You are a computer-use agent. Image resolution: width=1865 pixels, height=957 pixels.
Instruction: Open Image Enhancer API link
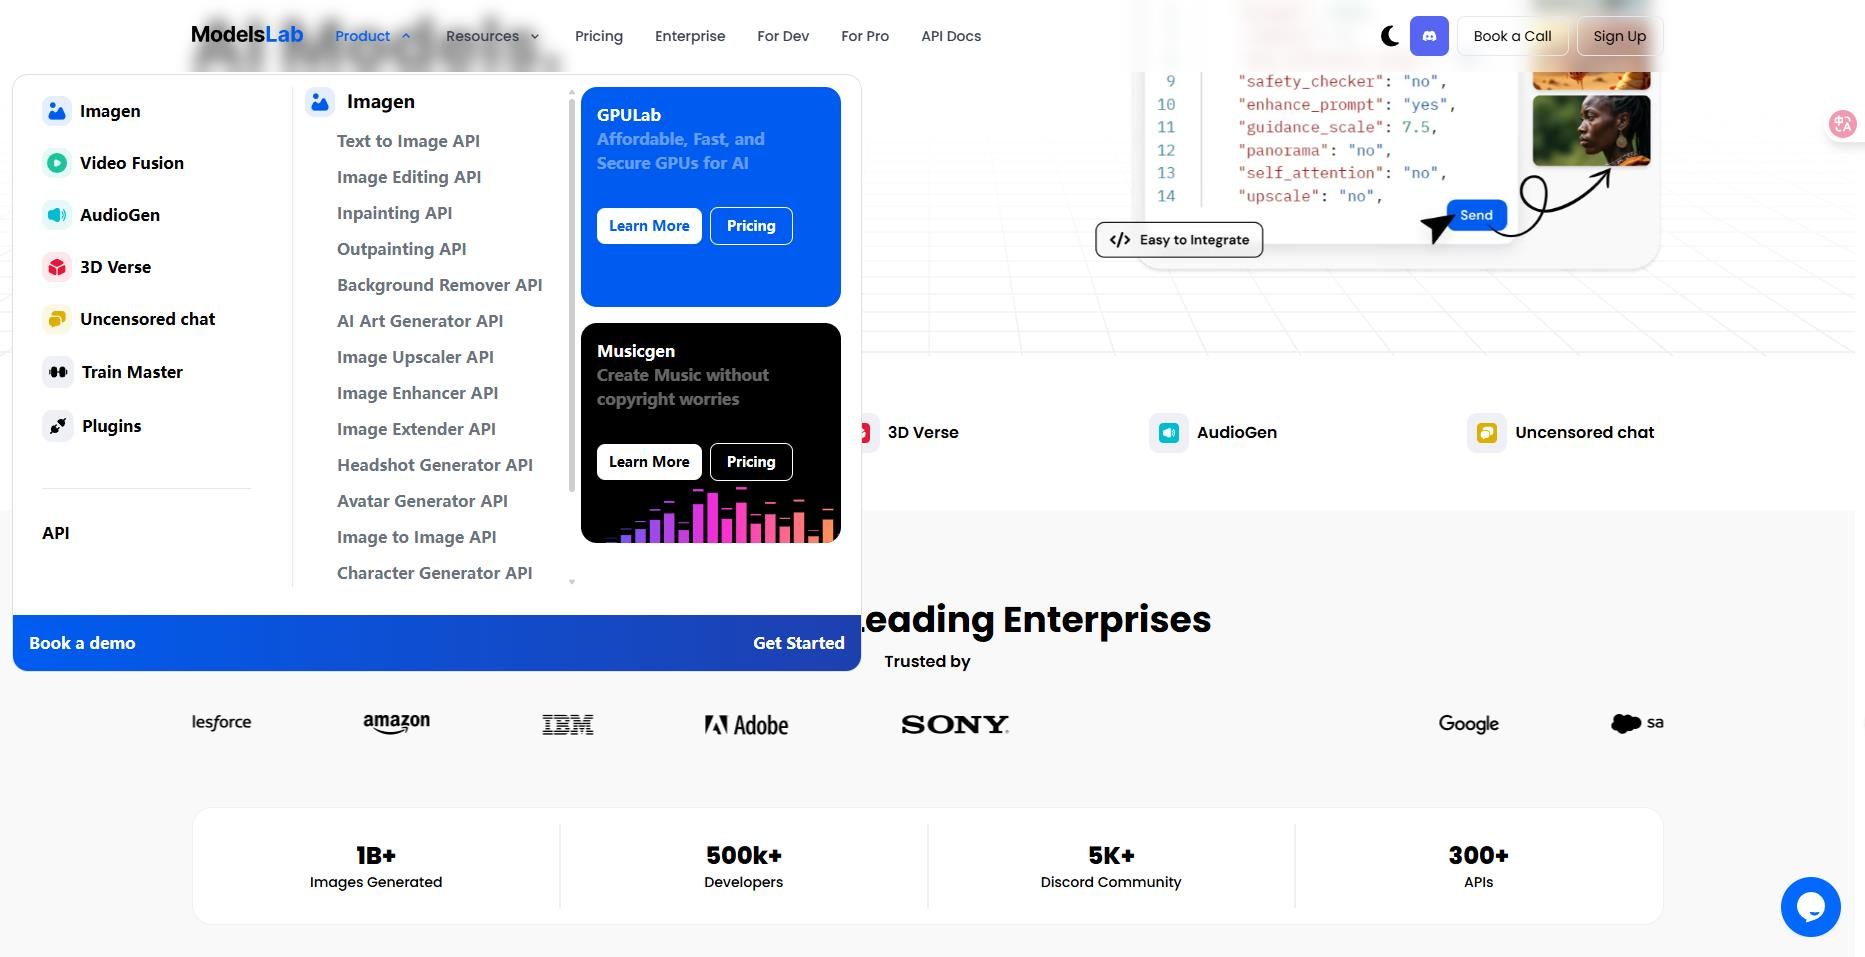[417, 393]
